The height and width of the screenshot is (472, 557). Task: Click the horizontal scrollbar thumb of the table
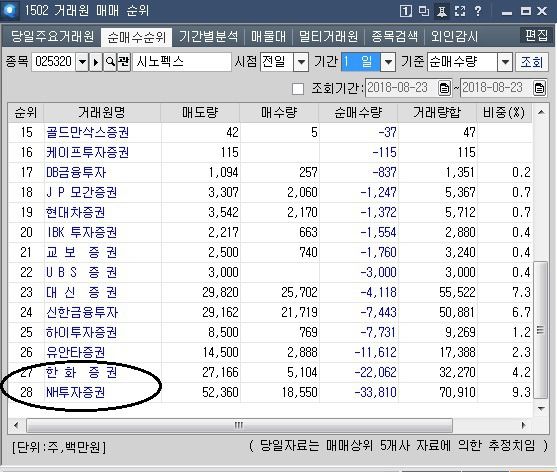239,425
